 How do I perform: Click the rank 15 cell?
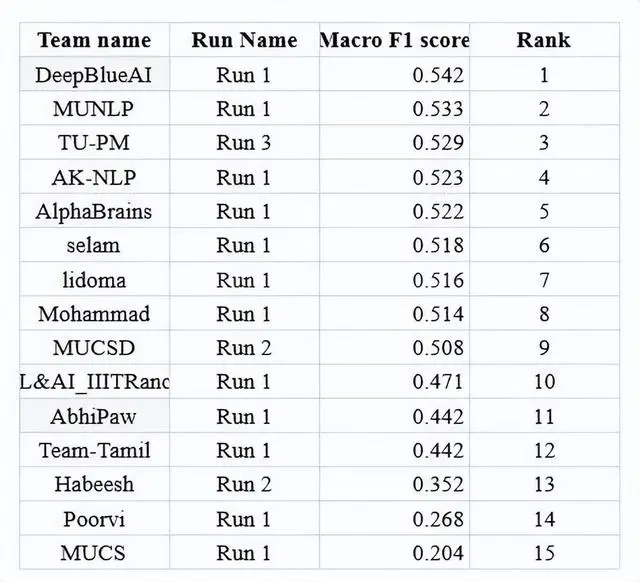click(544, 553)
